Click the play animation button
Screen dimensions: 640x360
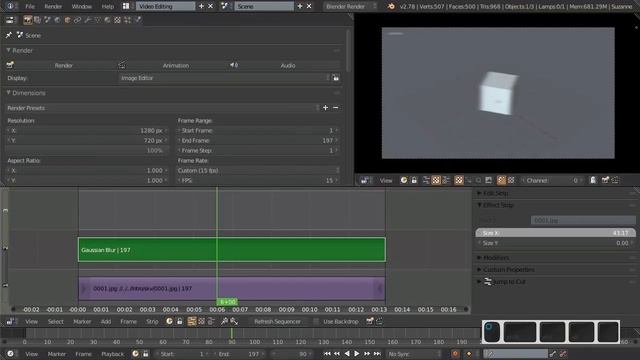pos(357,354)
